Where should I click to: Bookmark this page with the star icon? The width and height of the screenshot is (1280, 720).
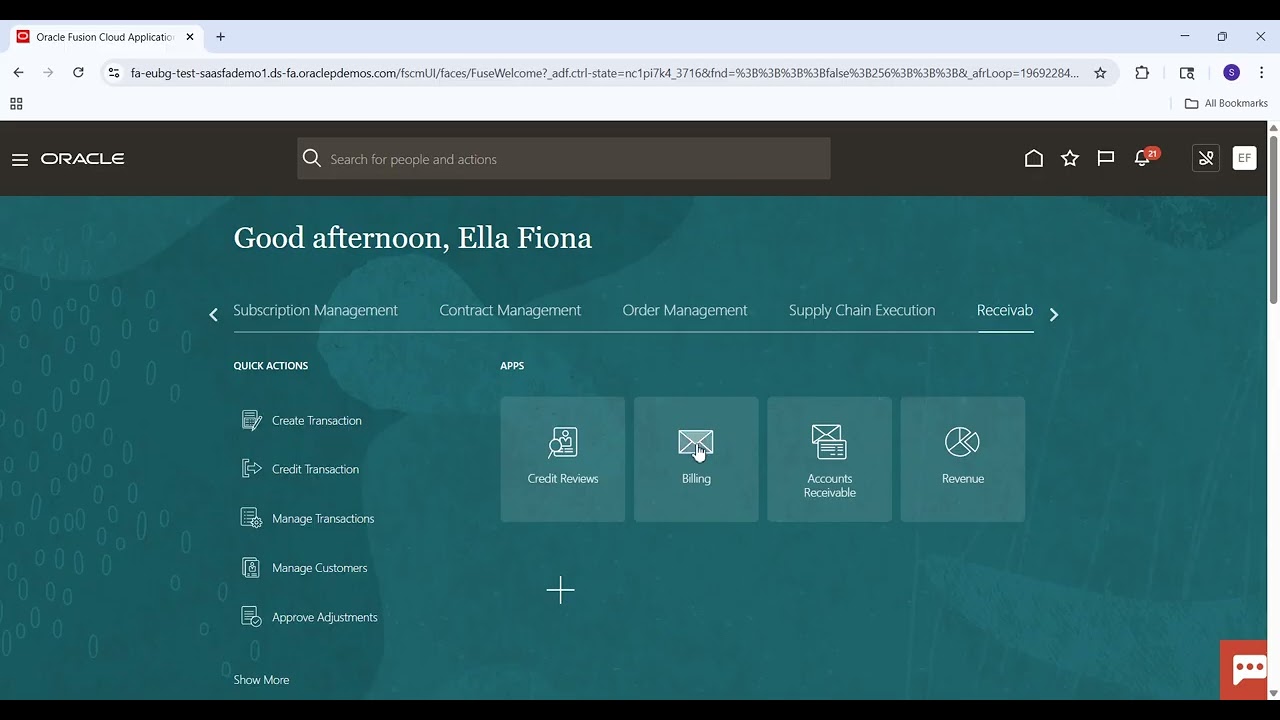(x=1100, y=73)
